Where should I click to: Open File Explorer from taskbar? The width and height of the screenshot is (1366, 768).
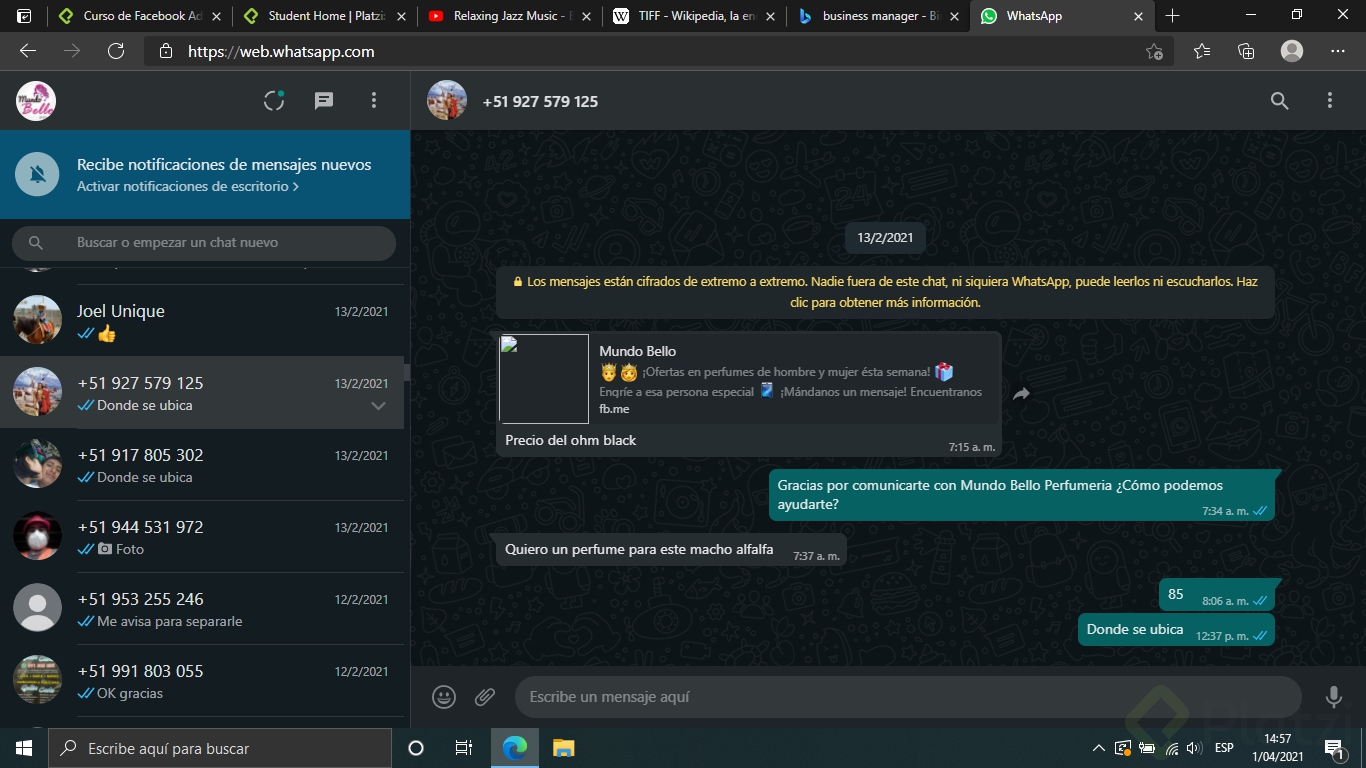(x=564, y=748)
